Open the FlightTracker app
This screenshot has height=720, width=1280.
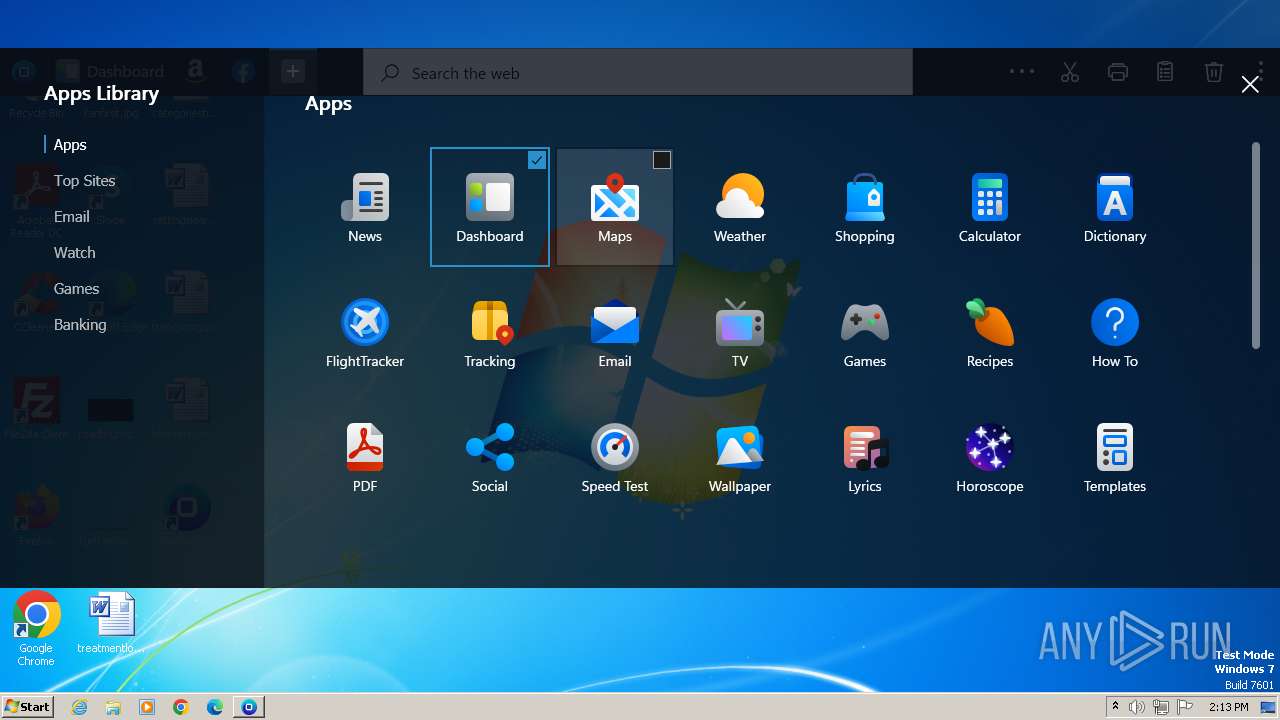coord(365,333)
